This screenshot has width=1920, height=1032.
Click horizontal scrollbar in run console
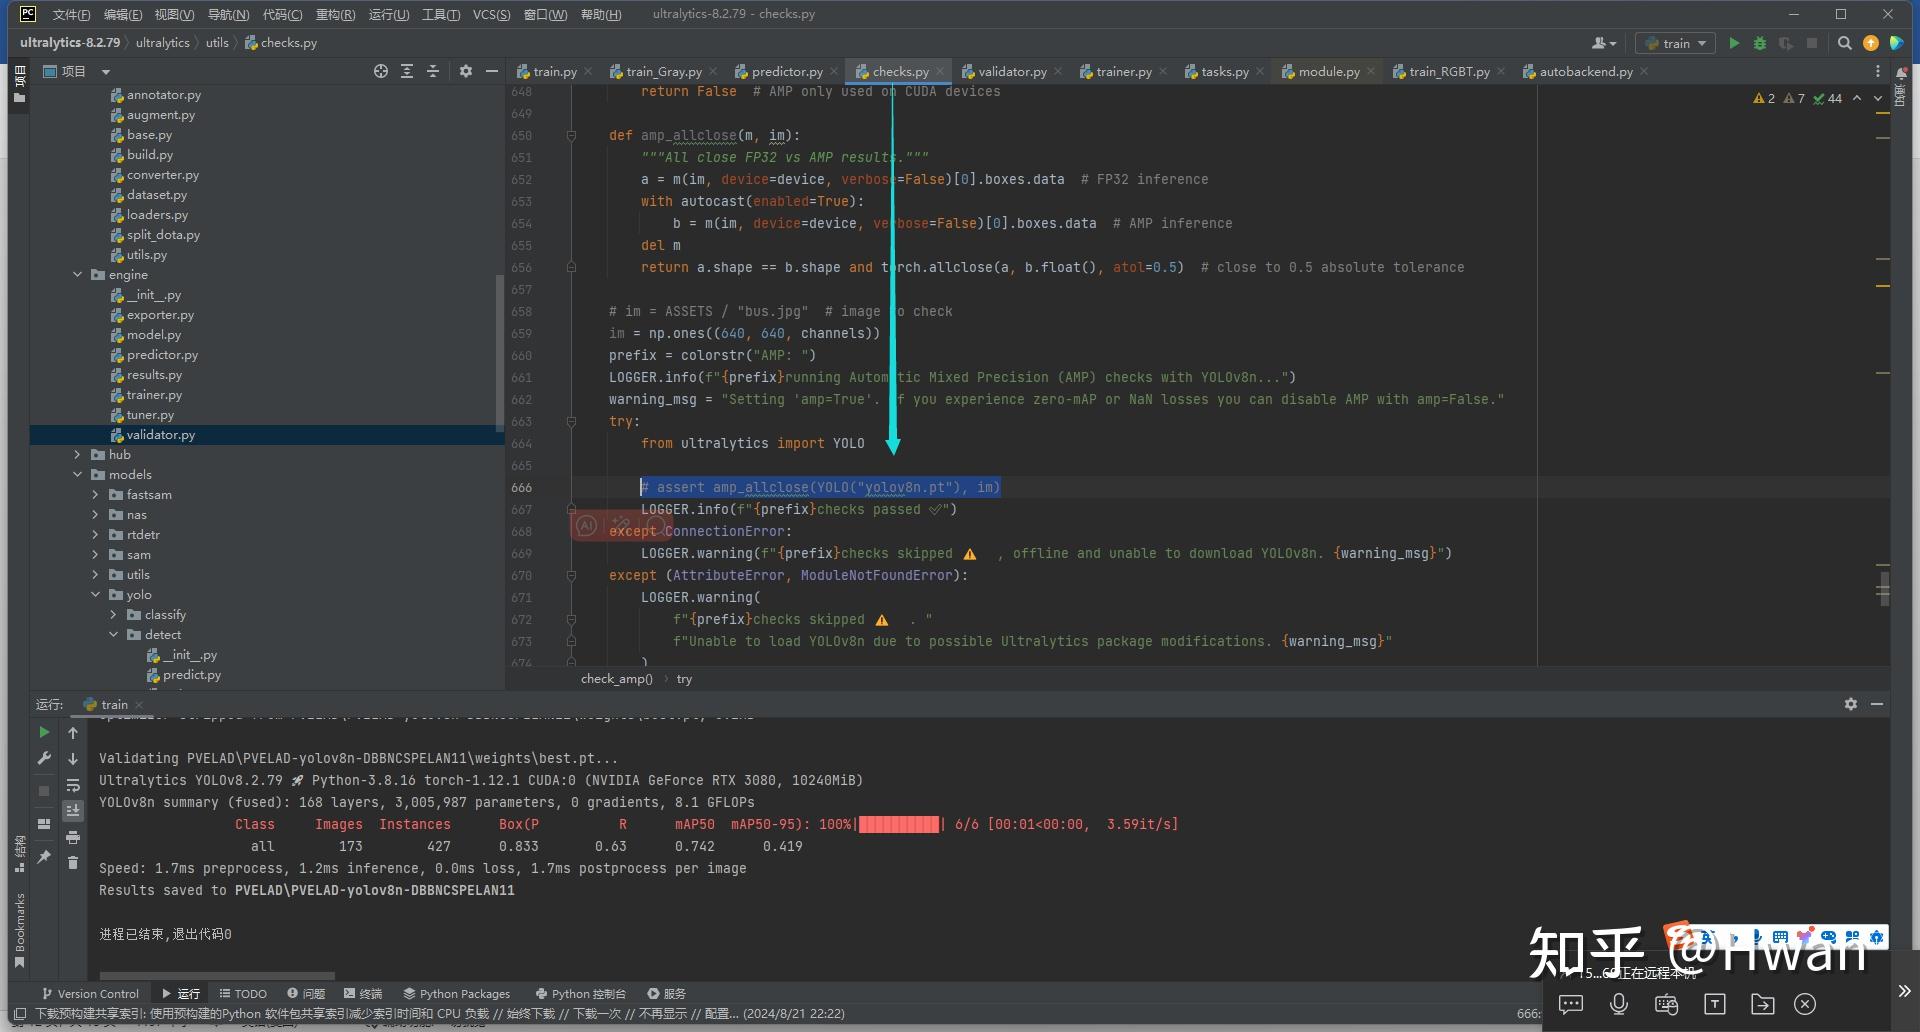pyautogui.click(x=217, y=975)
